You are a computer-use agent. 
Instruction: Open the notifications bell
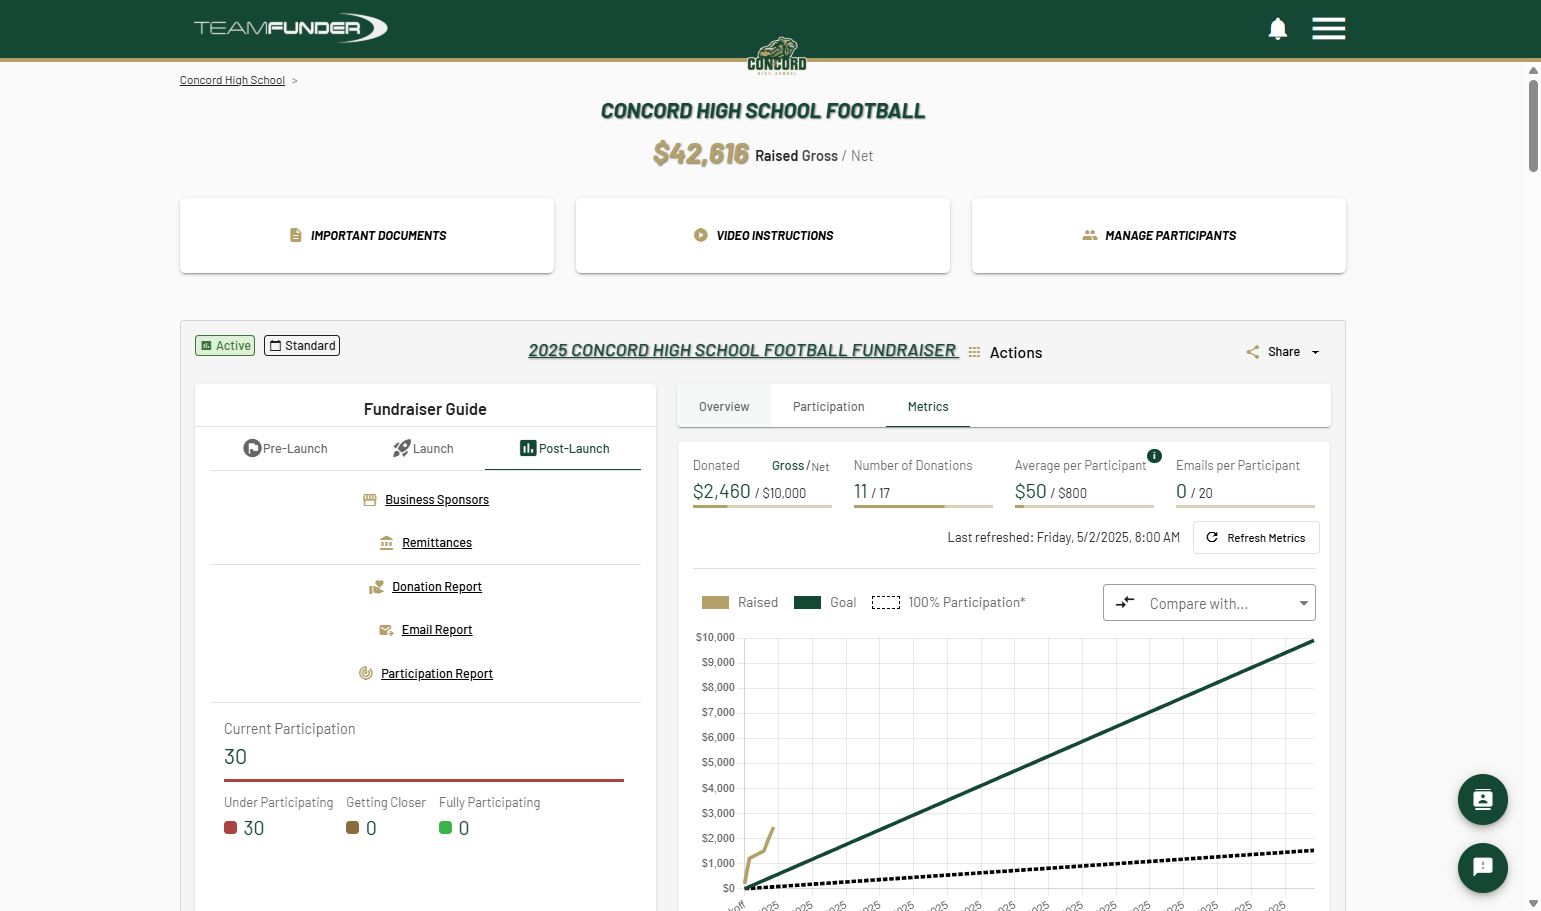(1277, 28)
